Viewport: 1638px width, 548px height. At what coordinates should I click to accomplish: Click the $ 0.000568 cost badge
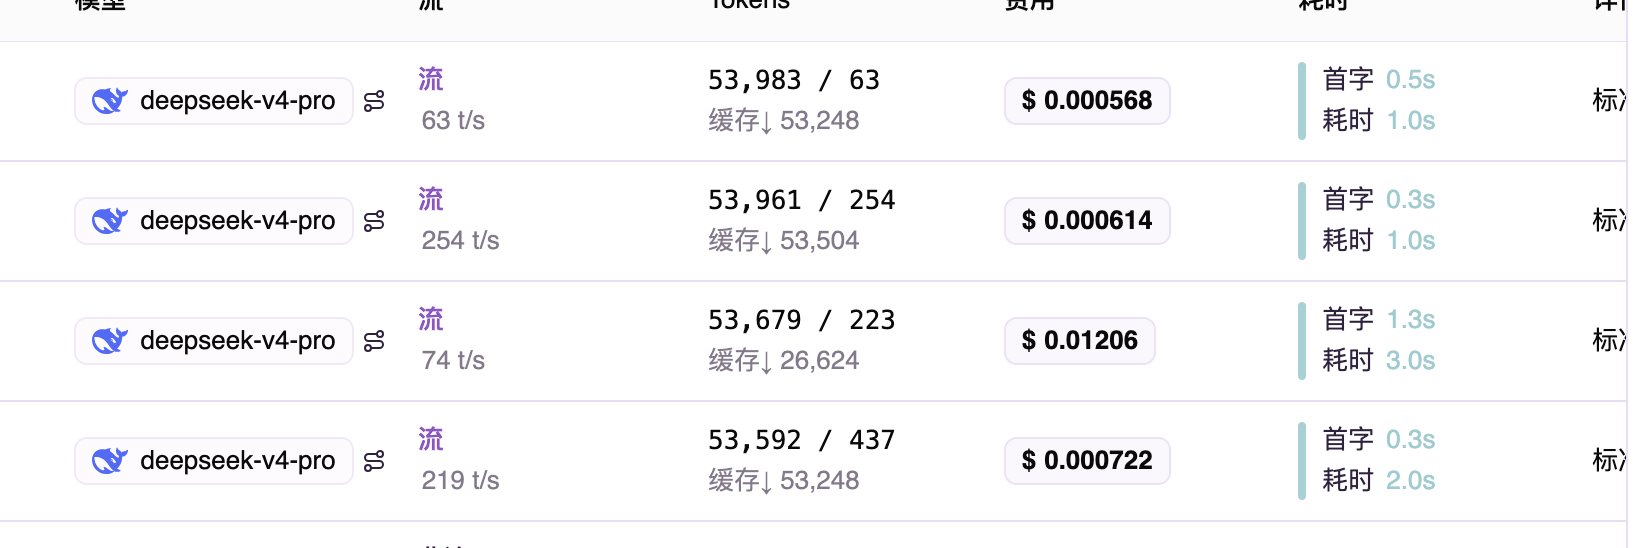tap(1087, 101)
